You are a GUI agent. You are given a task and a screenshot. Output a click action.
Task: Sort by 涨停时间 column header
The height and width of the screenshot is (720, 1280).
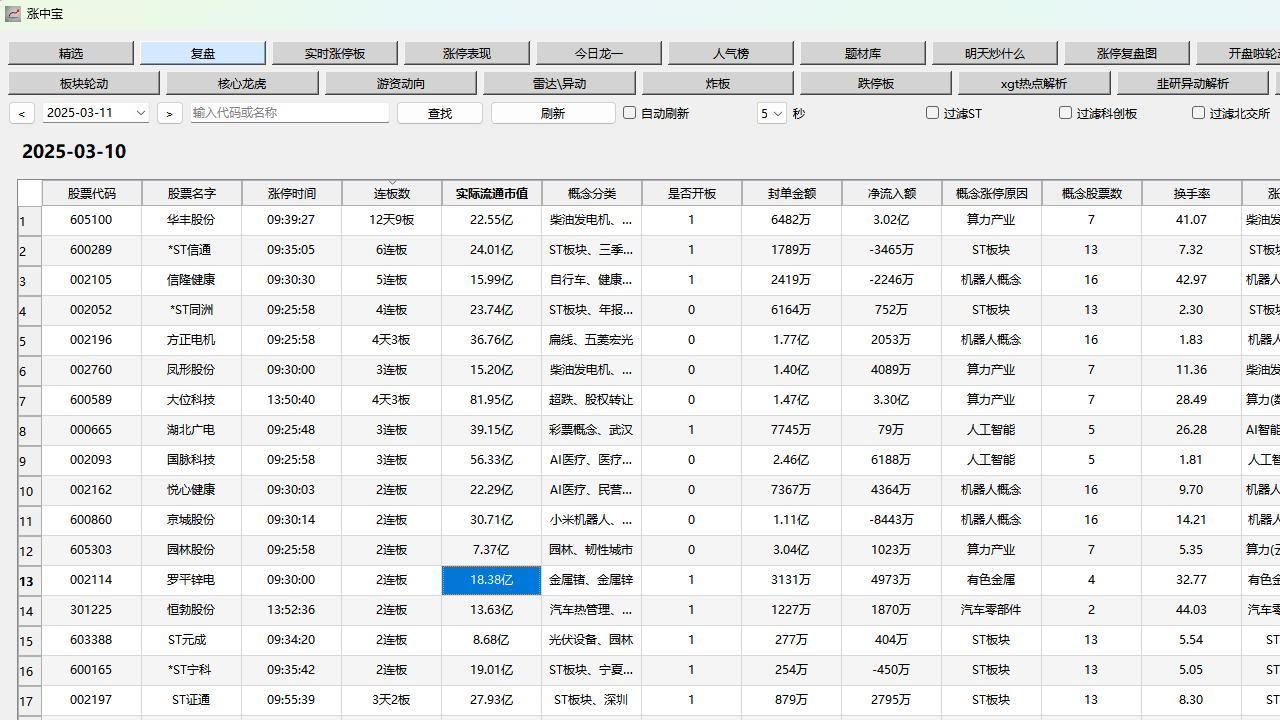tap(292, 193)
